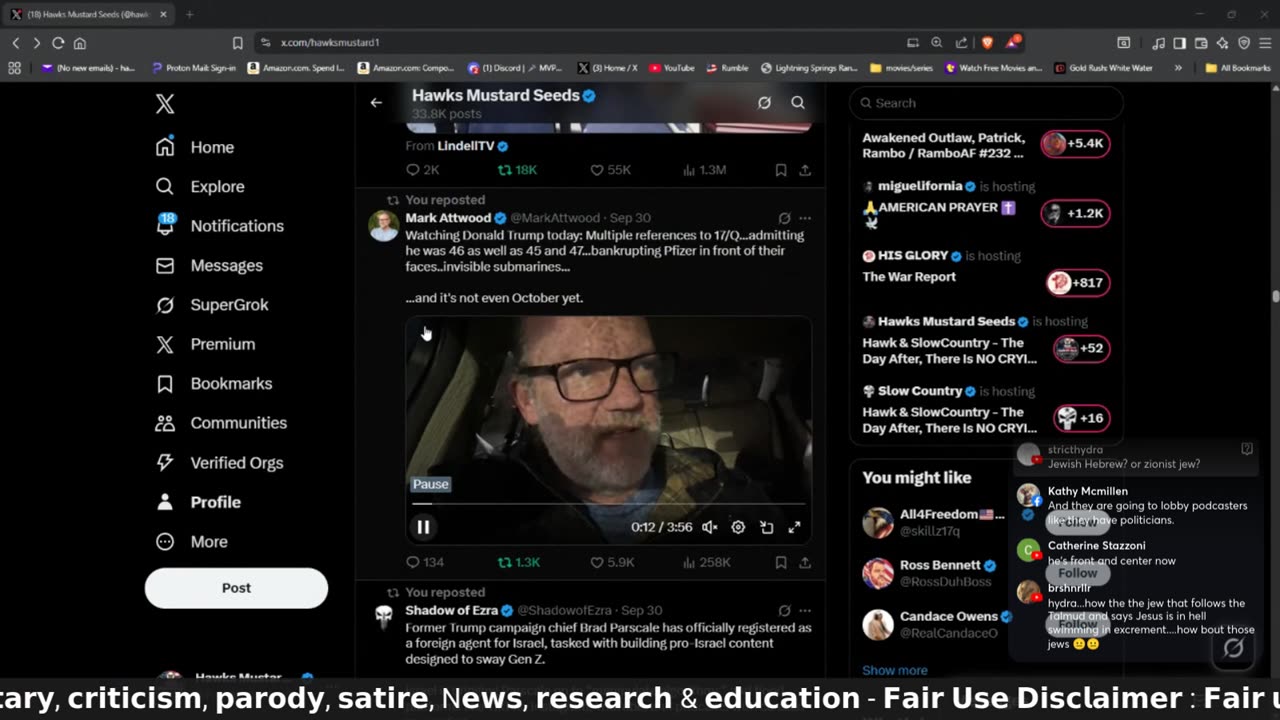Bookmark Mark Attwood's post

[781, 563]
